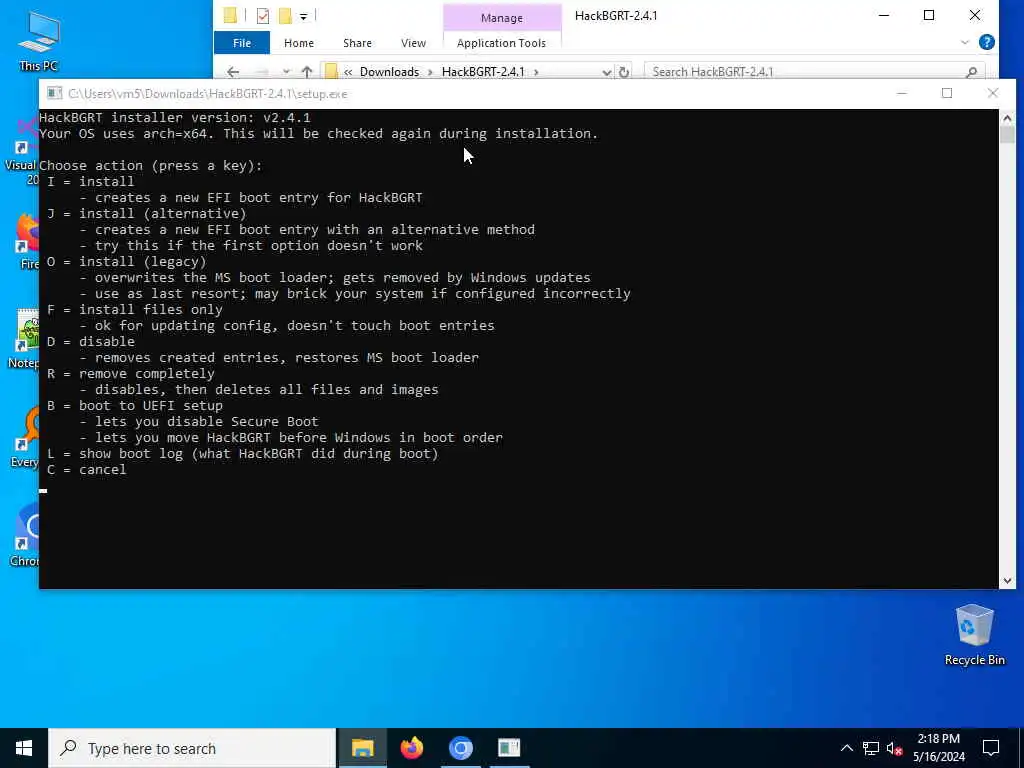Go up one folder in Explorer
1024x768 pixels.
307,72
